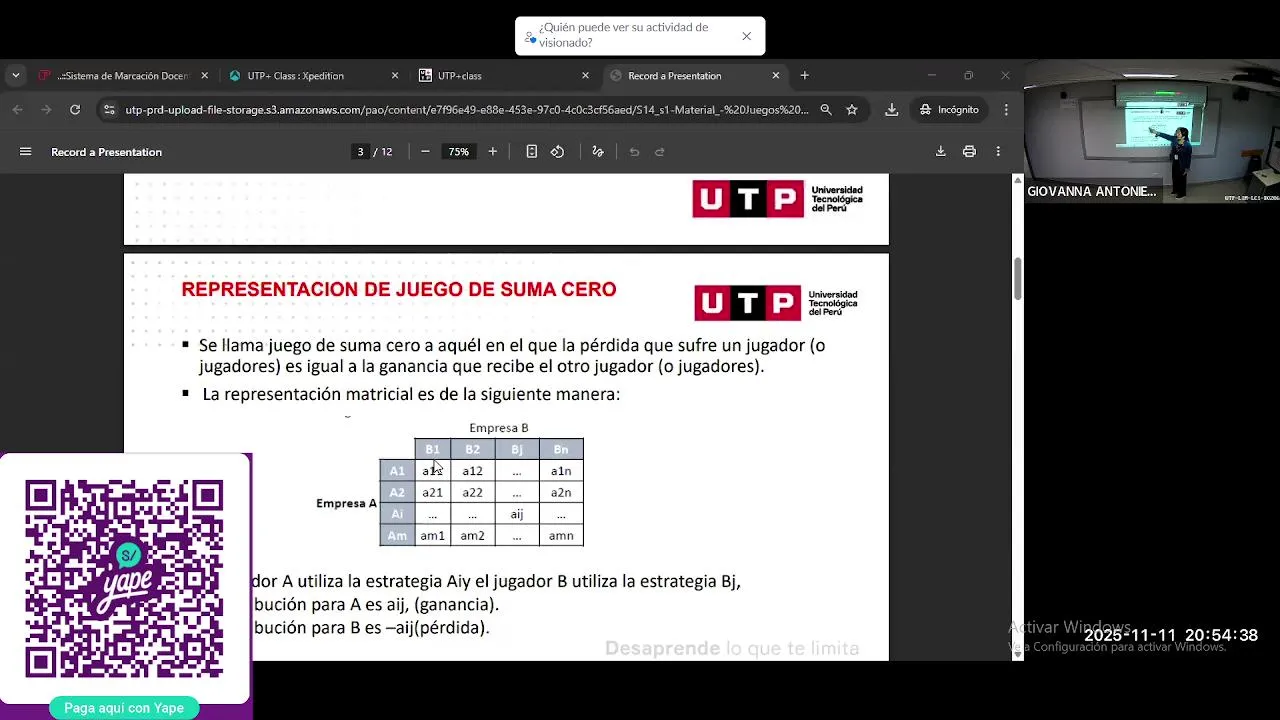Dismiss the viewing activity notification
The width and height of the screenshot is (1280, 720).
pyautogui.click(x=747, y=36)
